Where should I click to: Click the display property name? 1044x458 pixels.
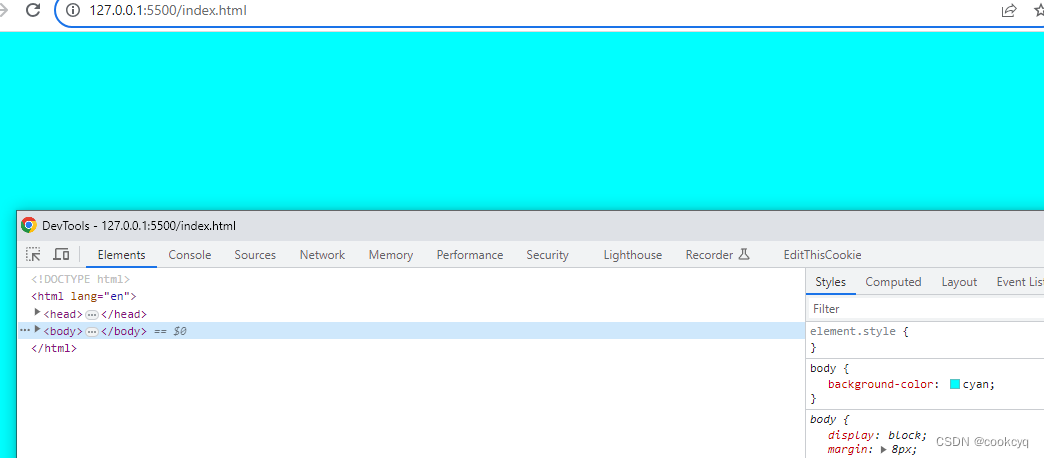pos(849,435)
